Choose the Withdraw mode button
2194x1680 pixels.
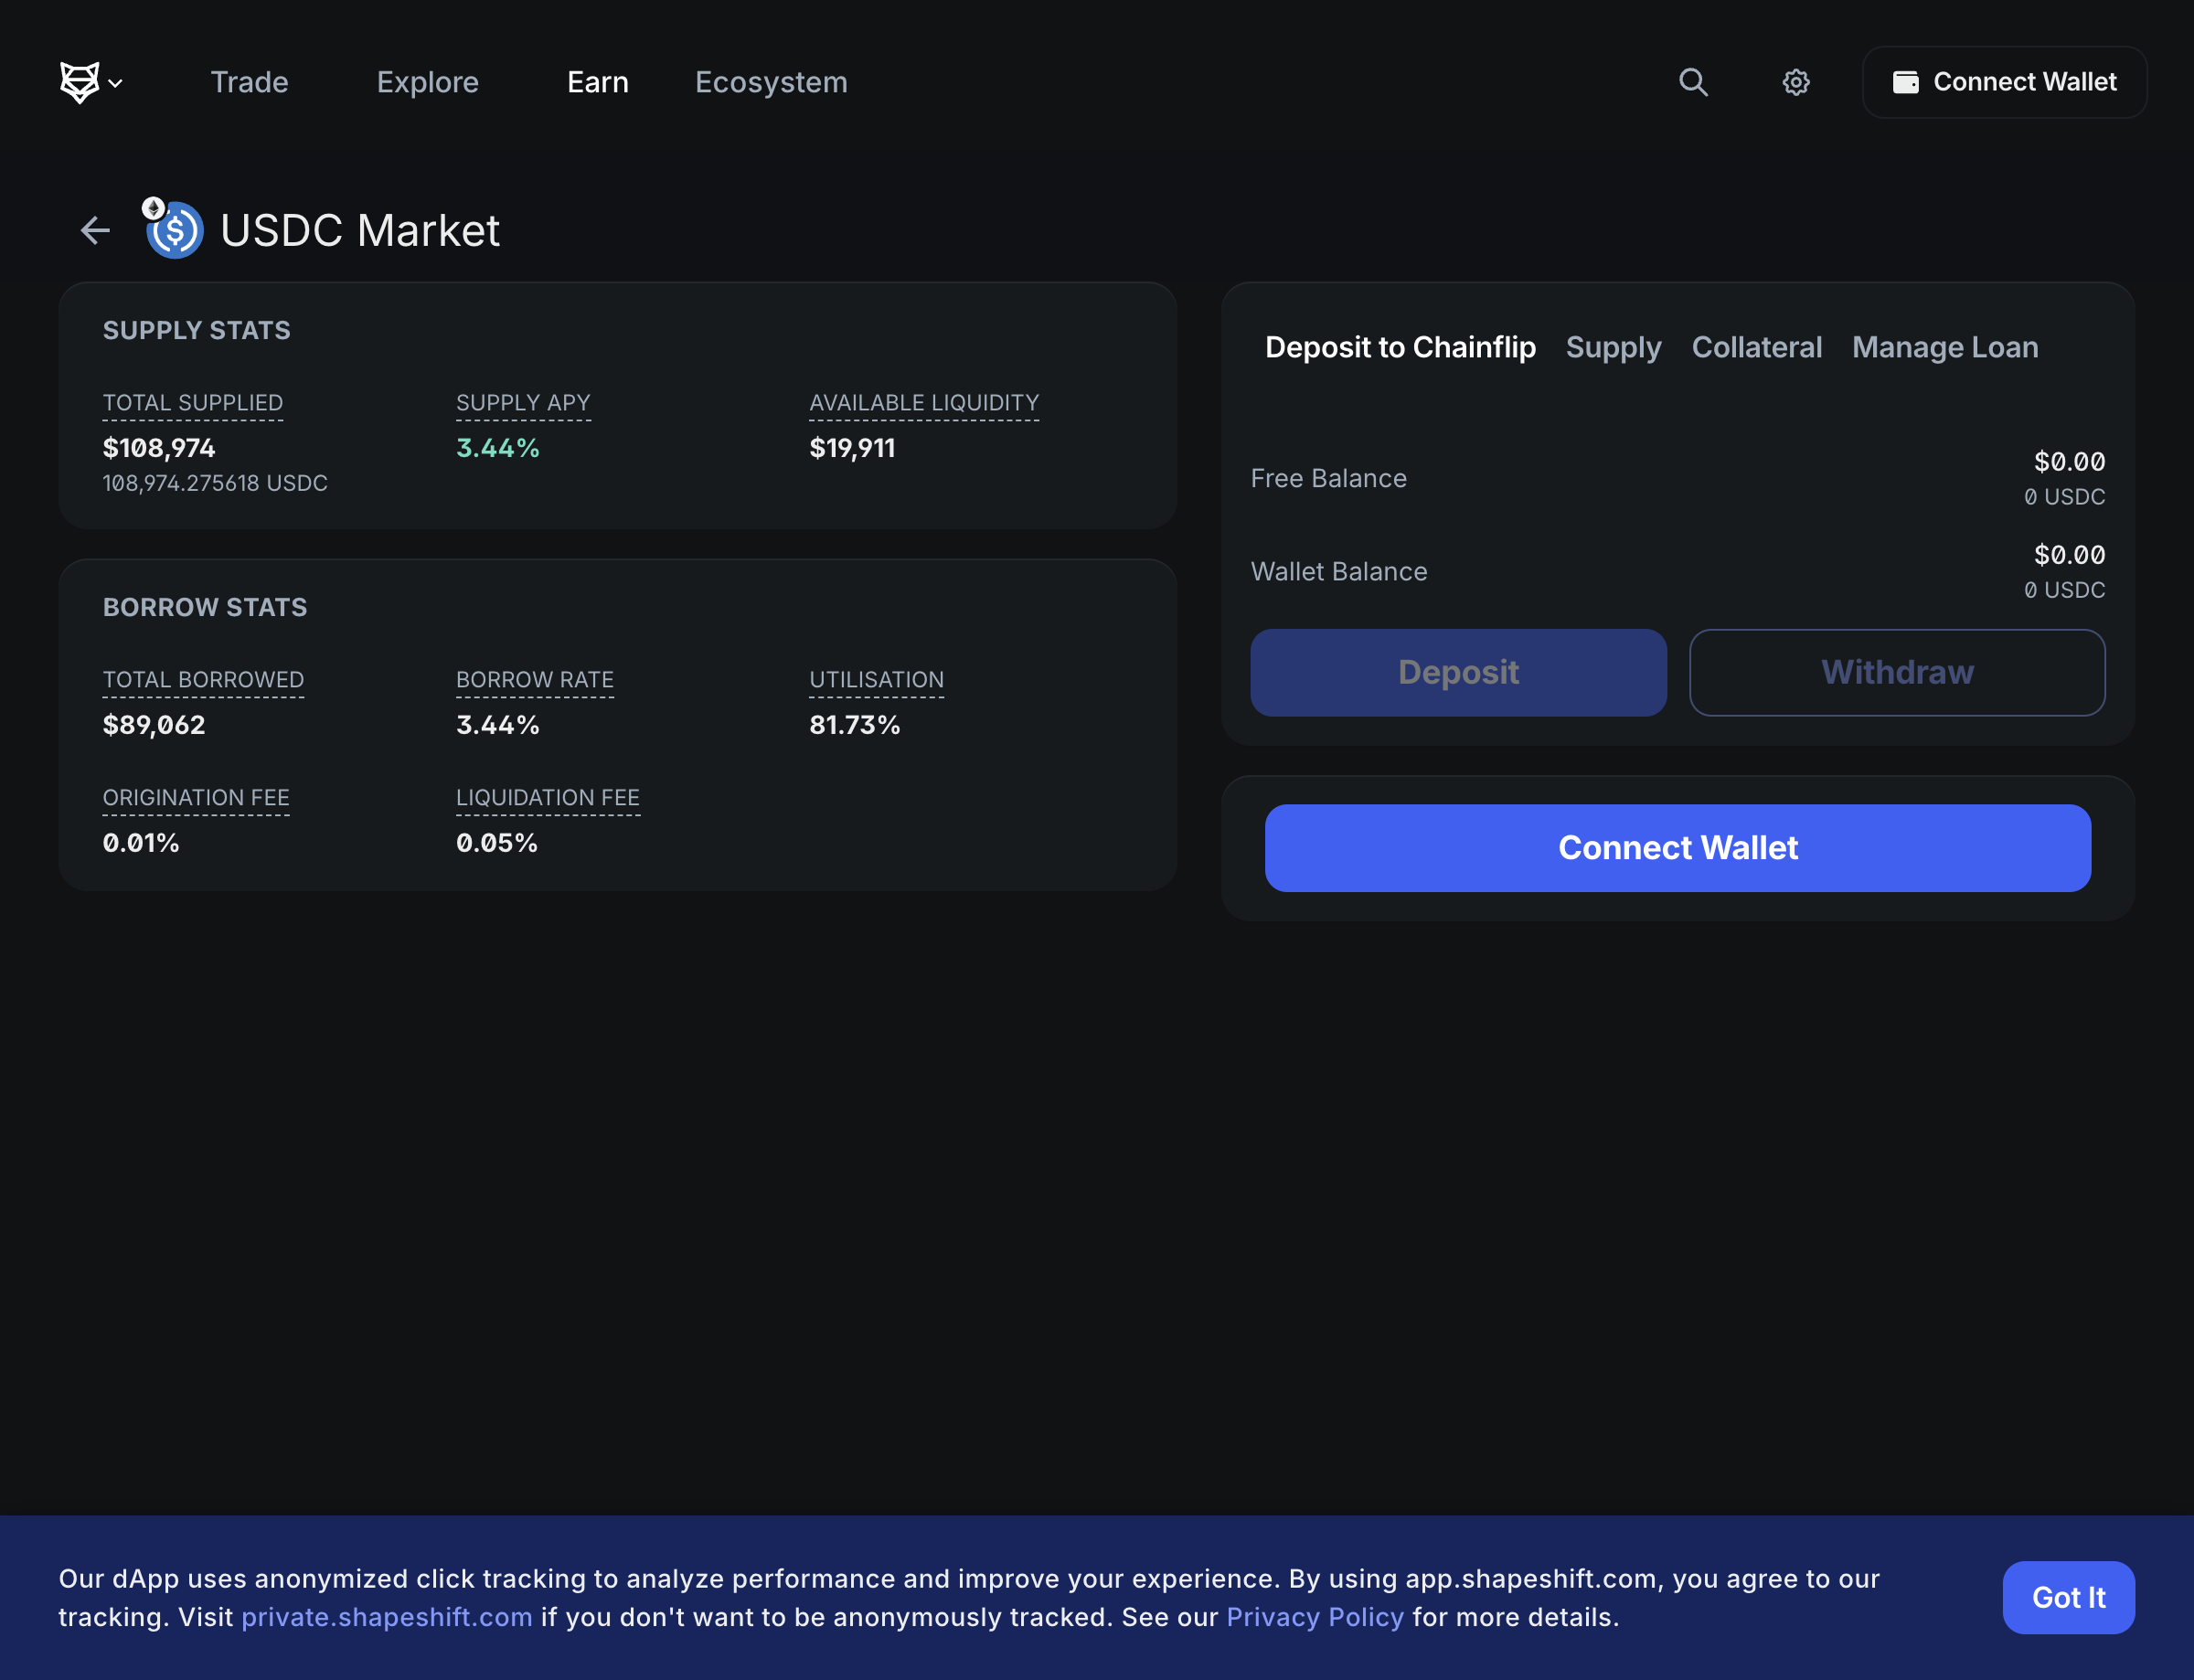[x=1897, y=672]
